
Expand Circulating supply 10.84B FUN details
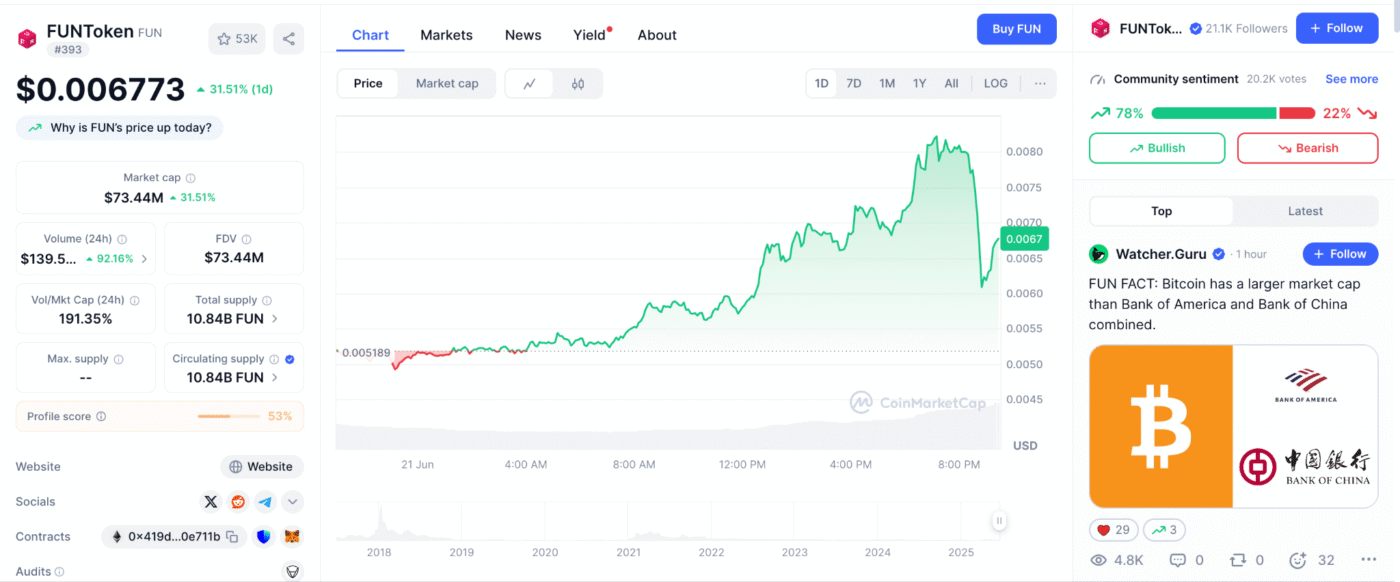click(275, 378)
